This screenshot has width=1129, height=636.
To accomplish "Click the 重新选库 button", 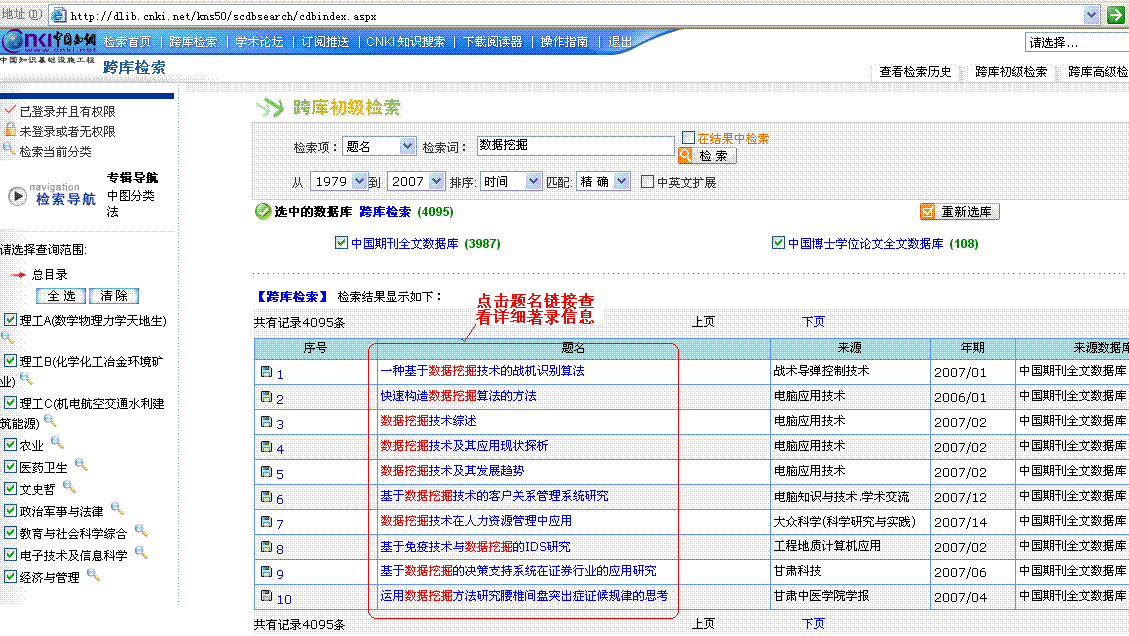I will tap(960, 212).
